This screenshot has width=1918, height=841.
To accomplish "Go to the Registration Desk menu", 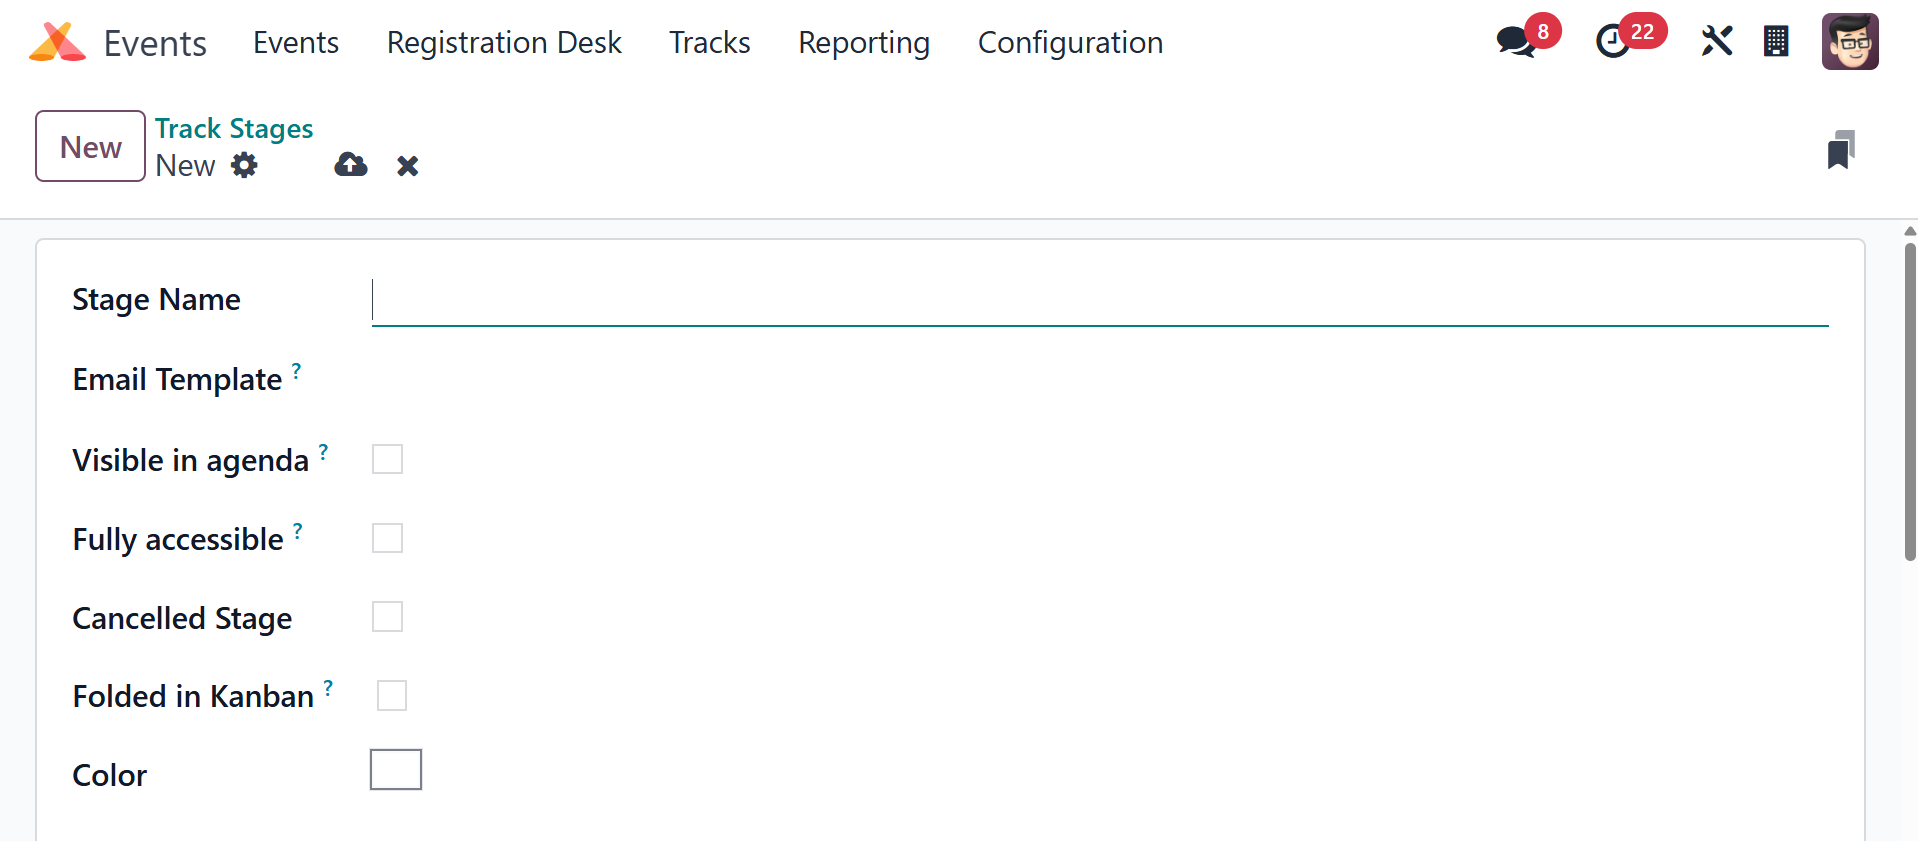I will [x=504, y=43].
